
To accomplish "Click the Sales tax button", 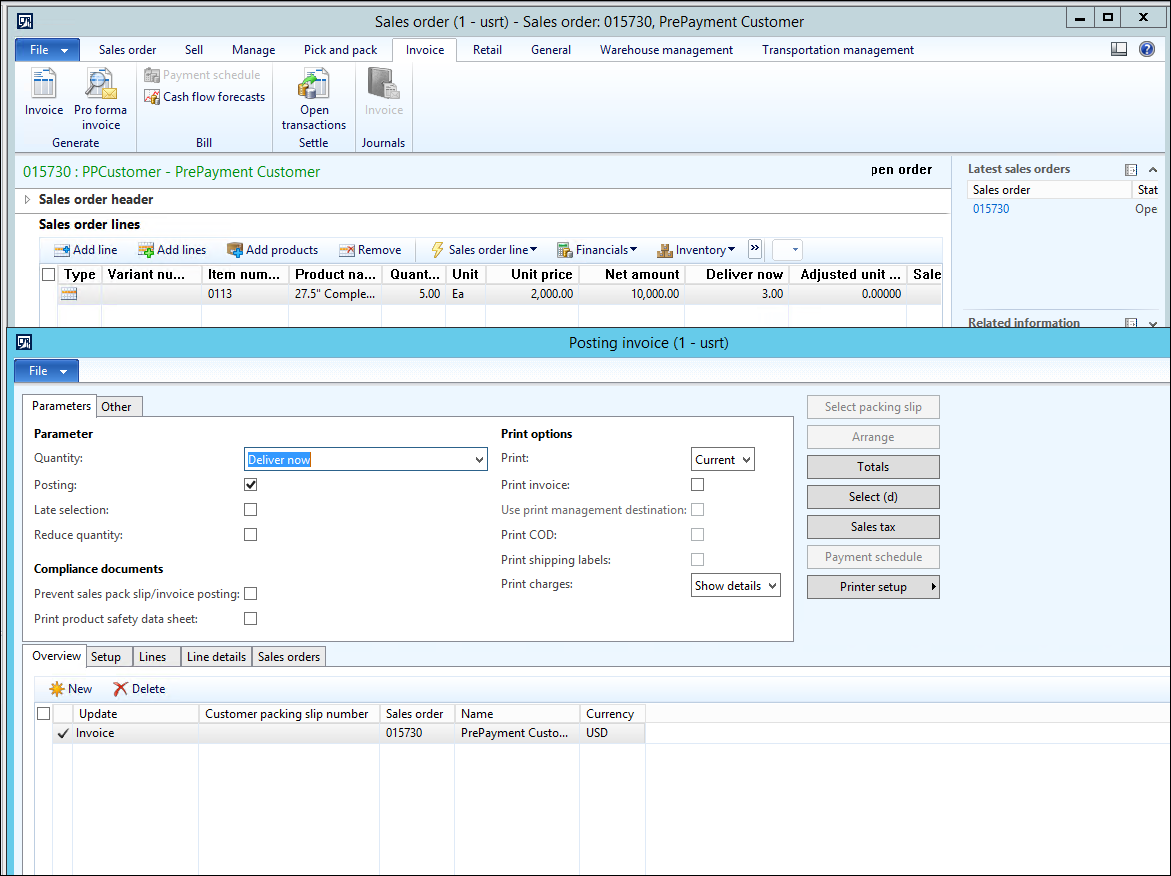I will tap(872, 527).
